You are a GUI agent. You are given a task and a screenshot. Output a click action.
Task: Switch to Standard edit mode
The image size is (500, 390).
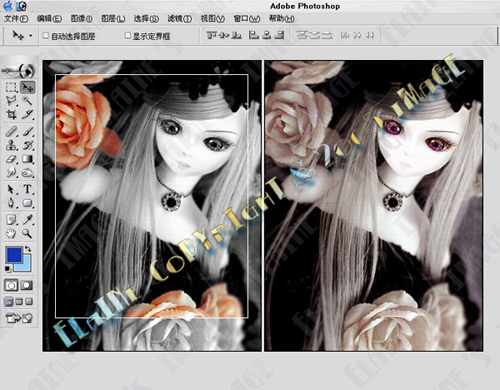[11, 285]
